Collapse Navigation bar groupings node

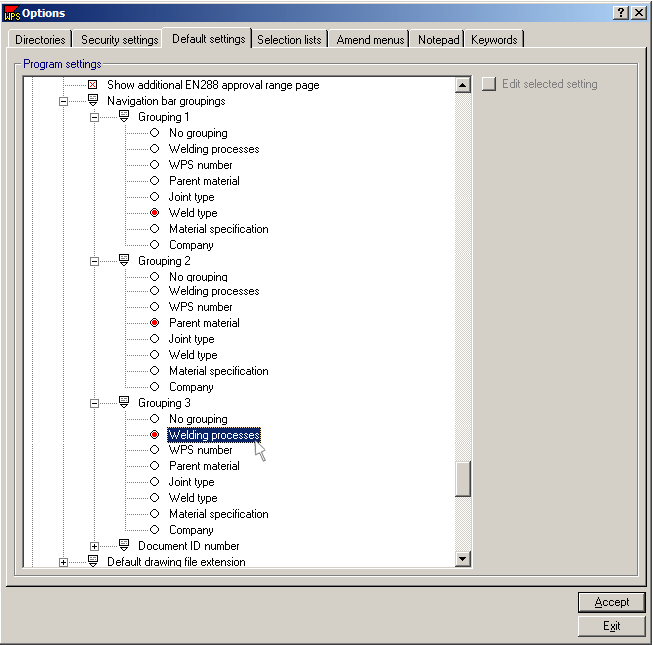pos(64,101)
